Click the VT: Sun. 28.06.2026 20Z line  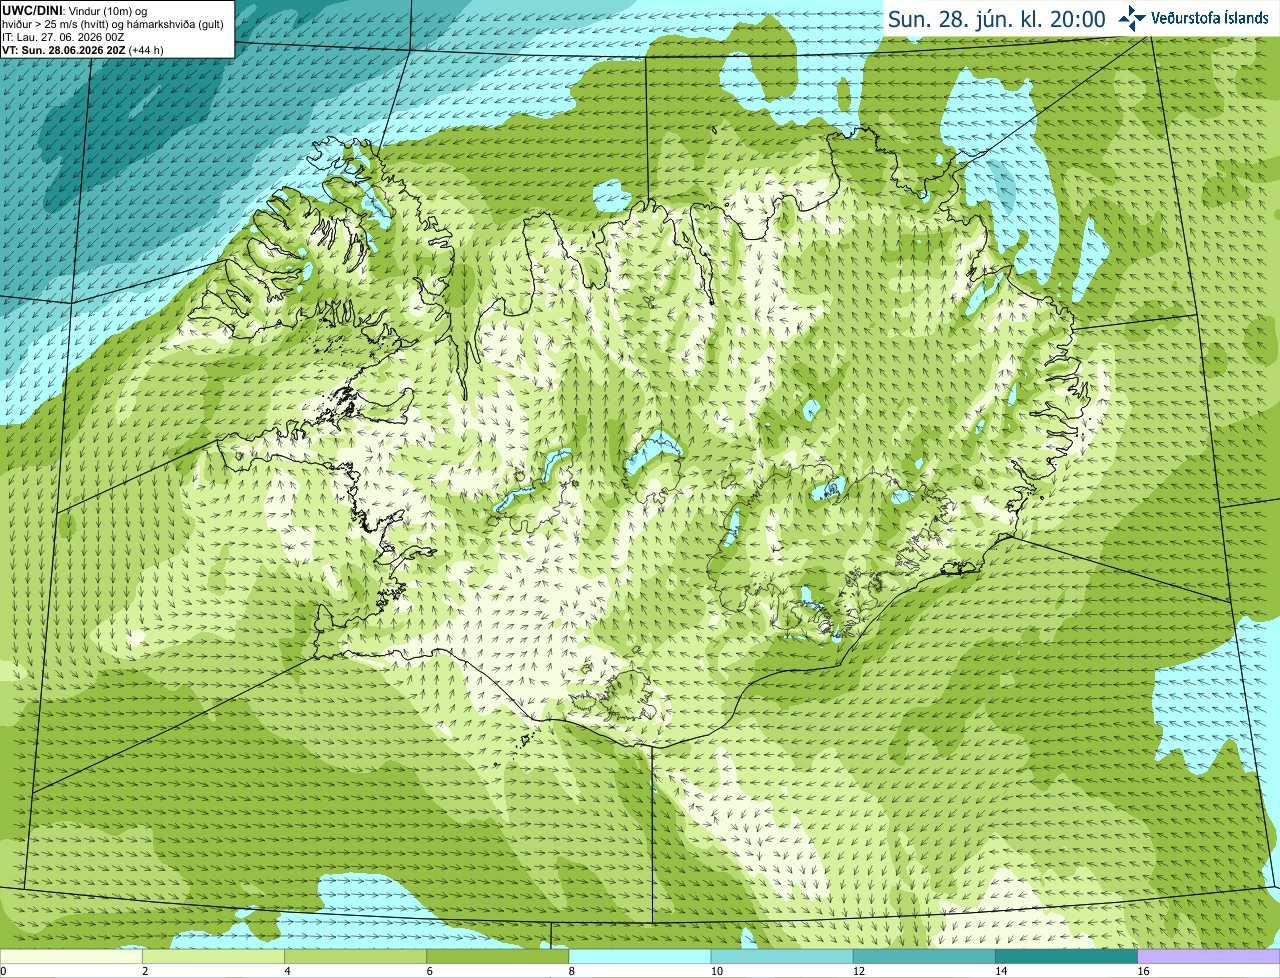click(x=83, y=50)
